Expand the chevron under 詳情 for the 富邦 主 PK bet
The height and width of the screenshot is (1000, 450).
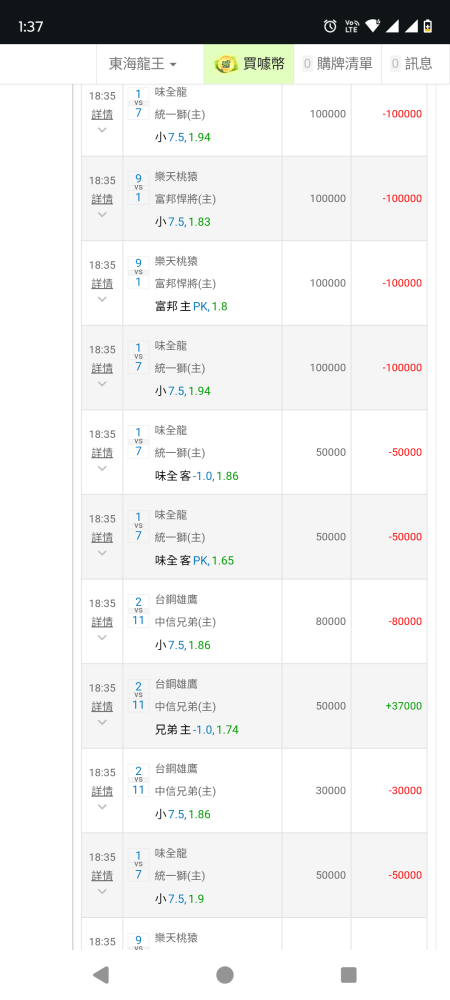point(102,299)
